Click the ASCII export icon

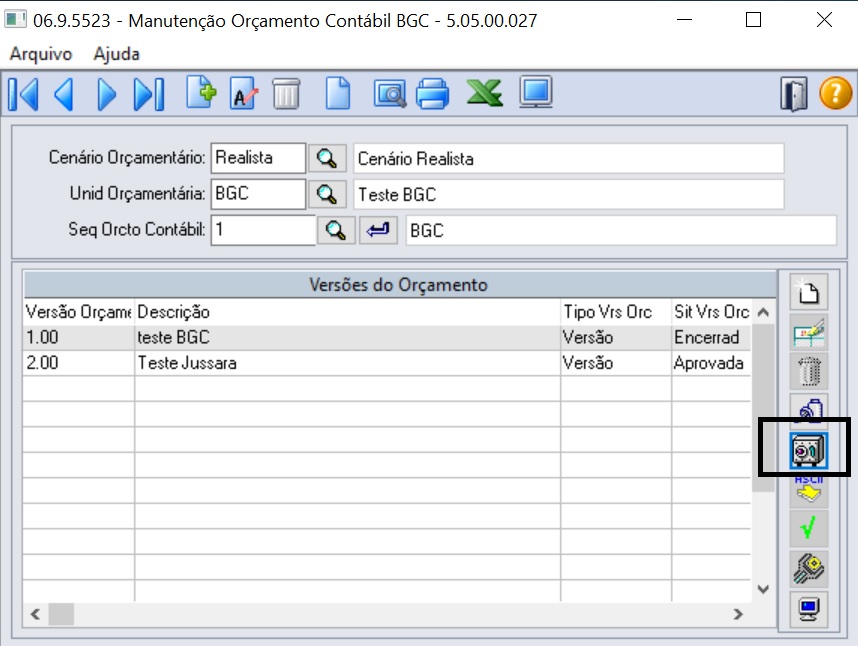(809, 490)
